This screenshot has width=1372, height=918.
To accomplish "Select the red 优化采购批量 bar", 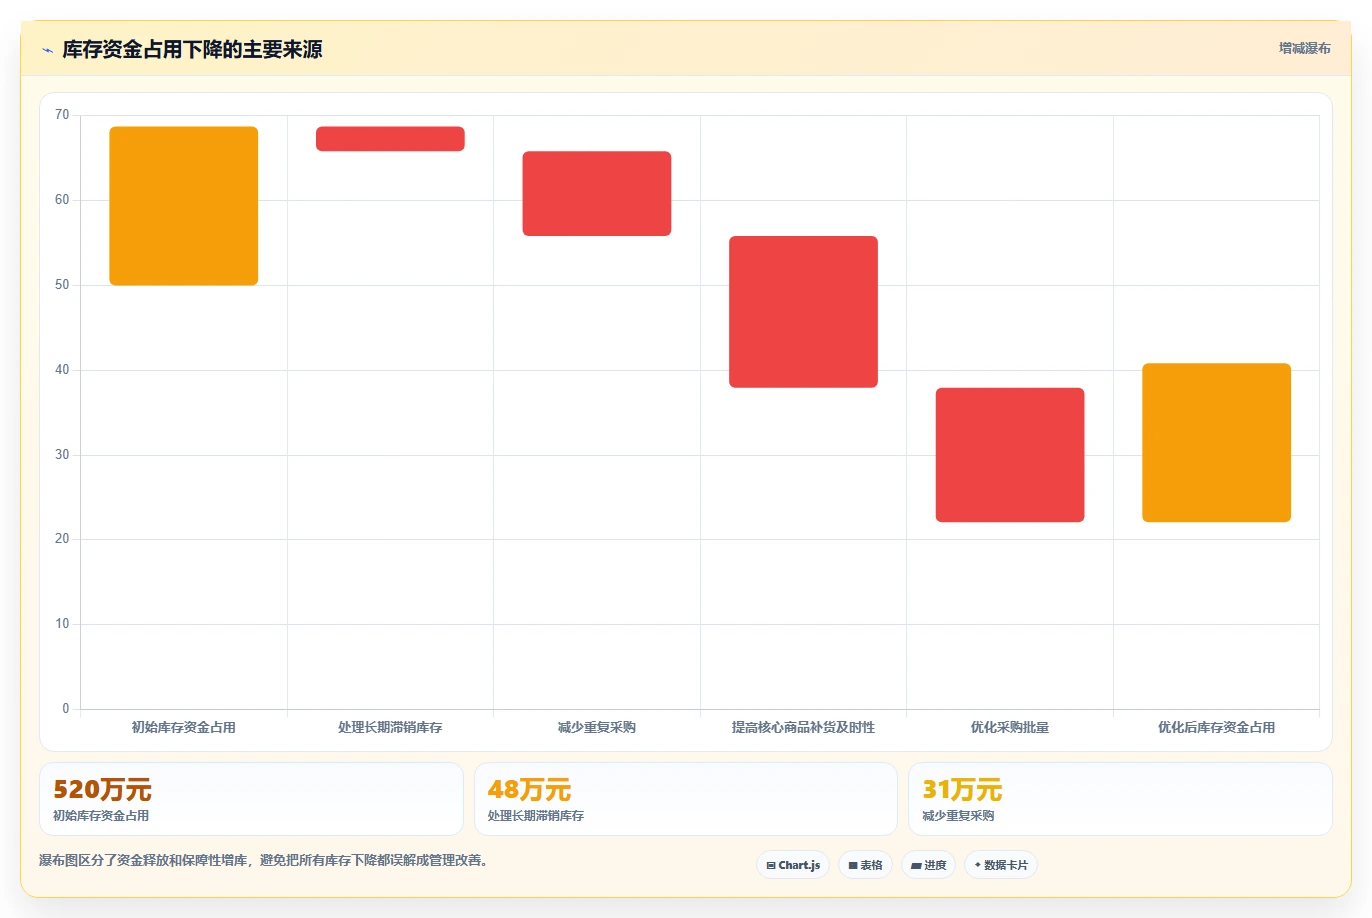I will pos(1010,455).
